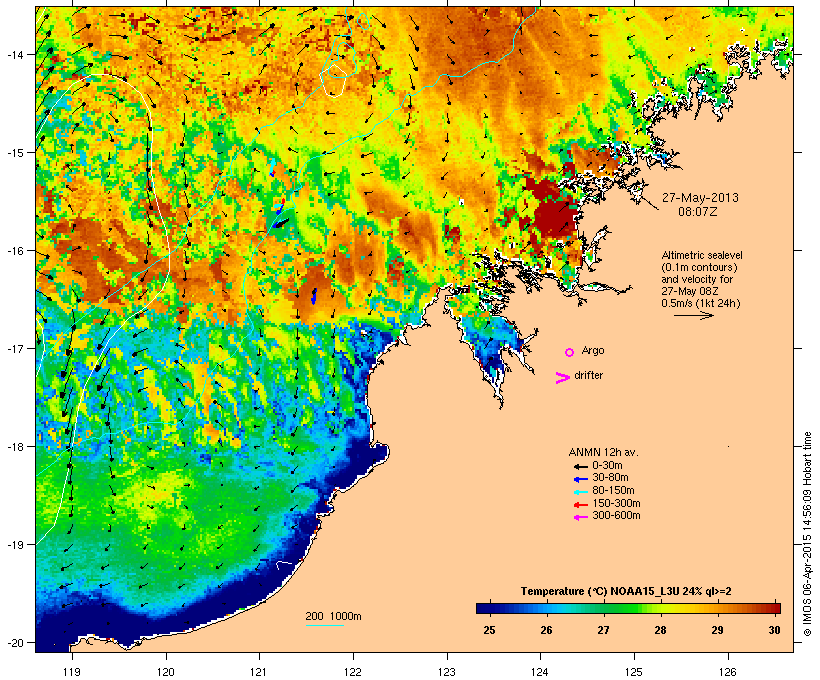
Task: Click the '0-30m' depth label
Action: (607, 466)
